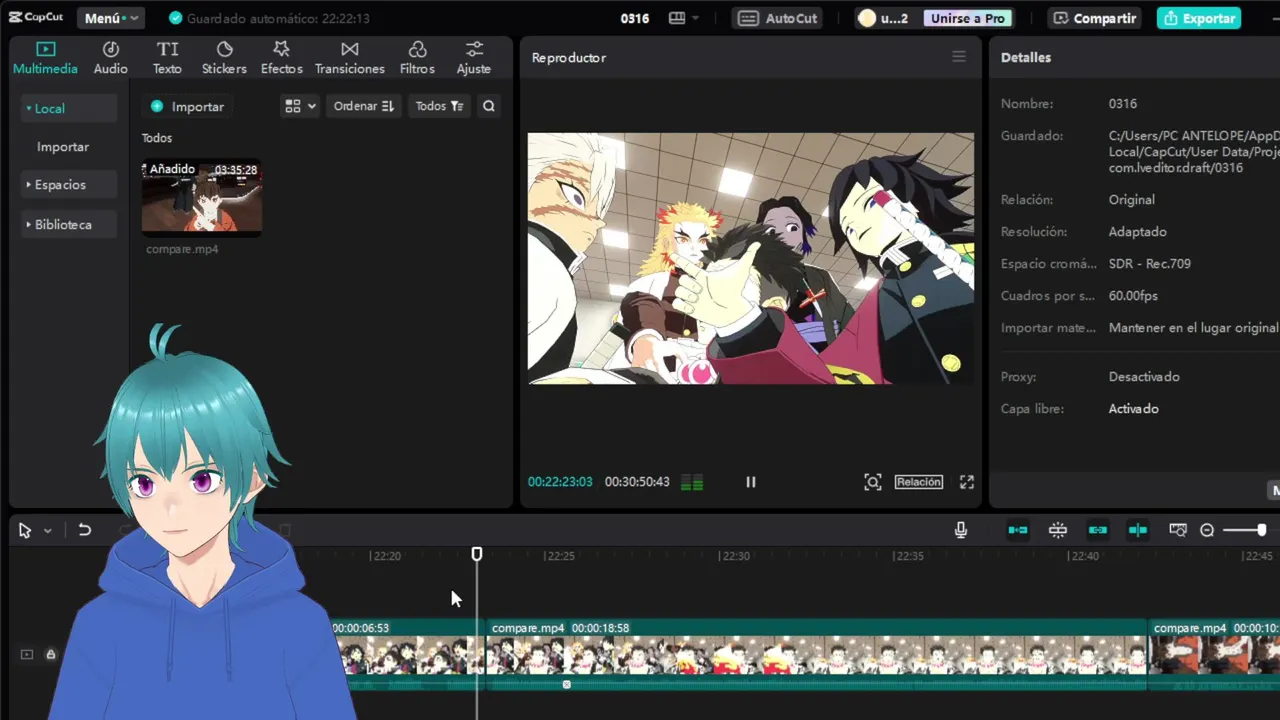Select the Stickers tab
The image size is (1280, 720).
click(224, 58)
